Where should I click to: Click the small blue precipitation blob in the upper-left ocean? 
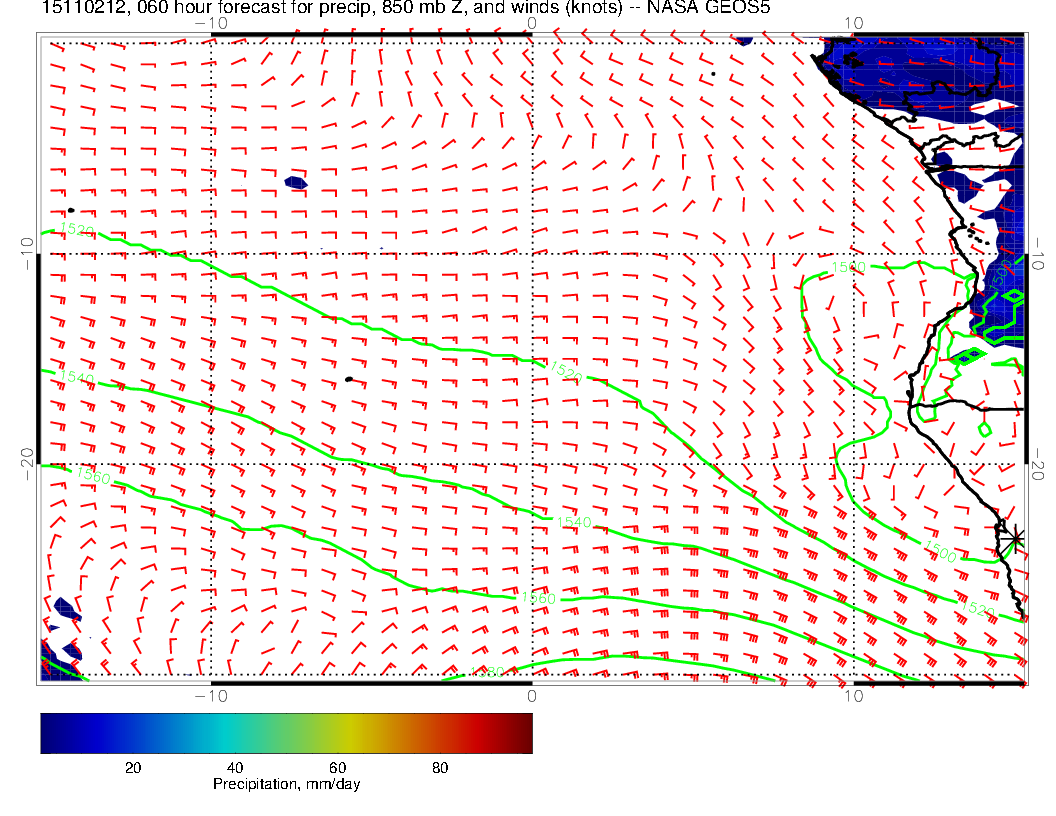click(x=295, y=183)
